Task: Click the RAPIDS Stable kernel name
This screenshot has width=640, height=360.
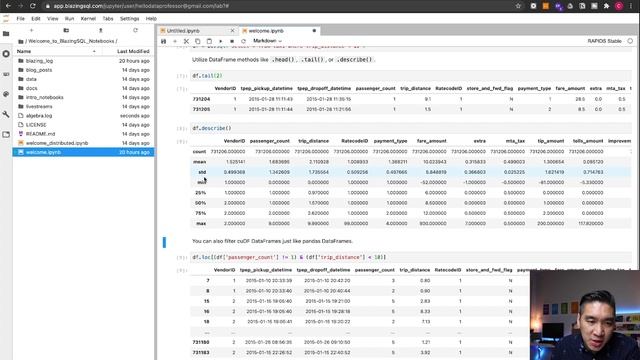Action: click(x=604, y=41)
